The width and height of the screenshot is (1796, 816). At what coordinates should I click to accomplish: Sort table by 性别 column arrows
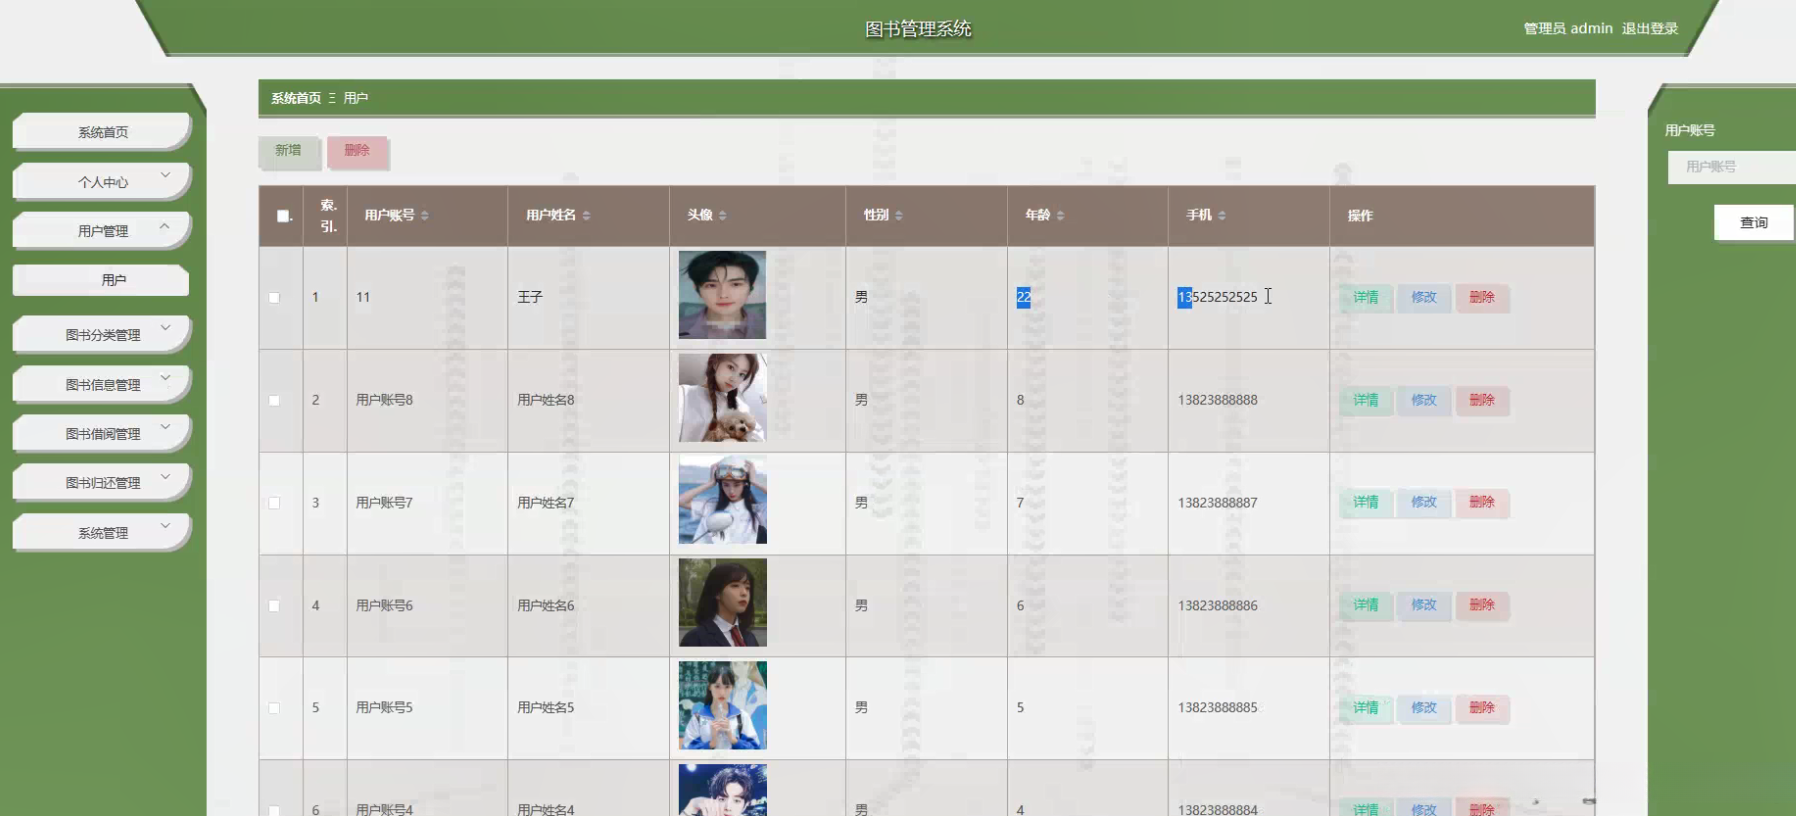click(x=899, y=216)
